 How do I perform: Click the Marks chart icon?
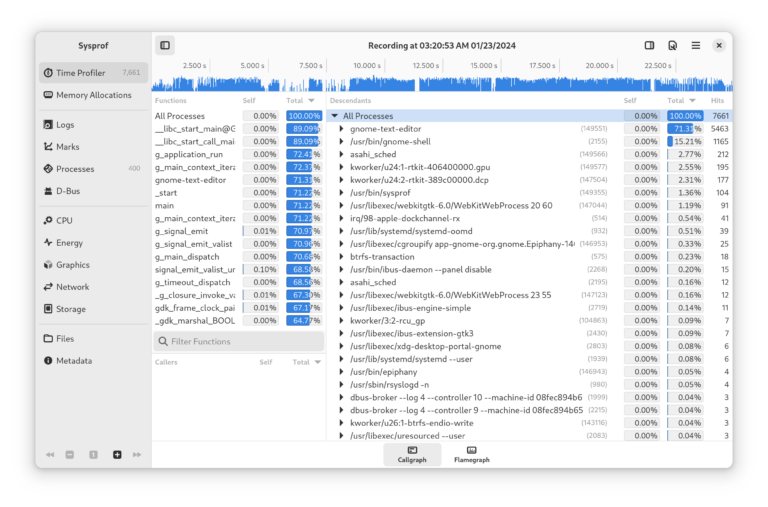point(48,146)
